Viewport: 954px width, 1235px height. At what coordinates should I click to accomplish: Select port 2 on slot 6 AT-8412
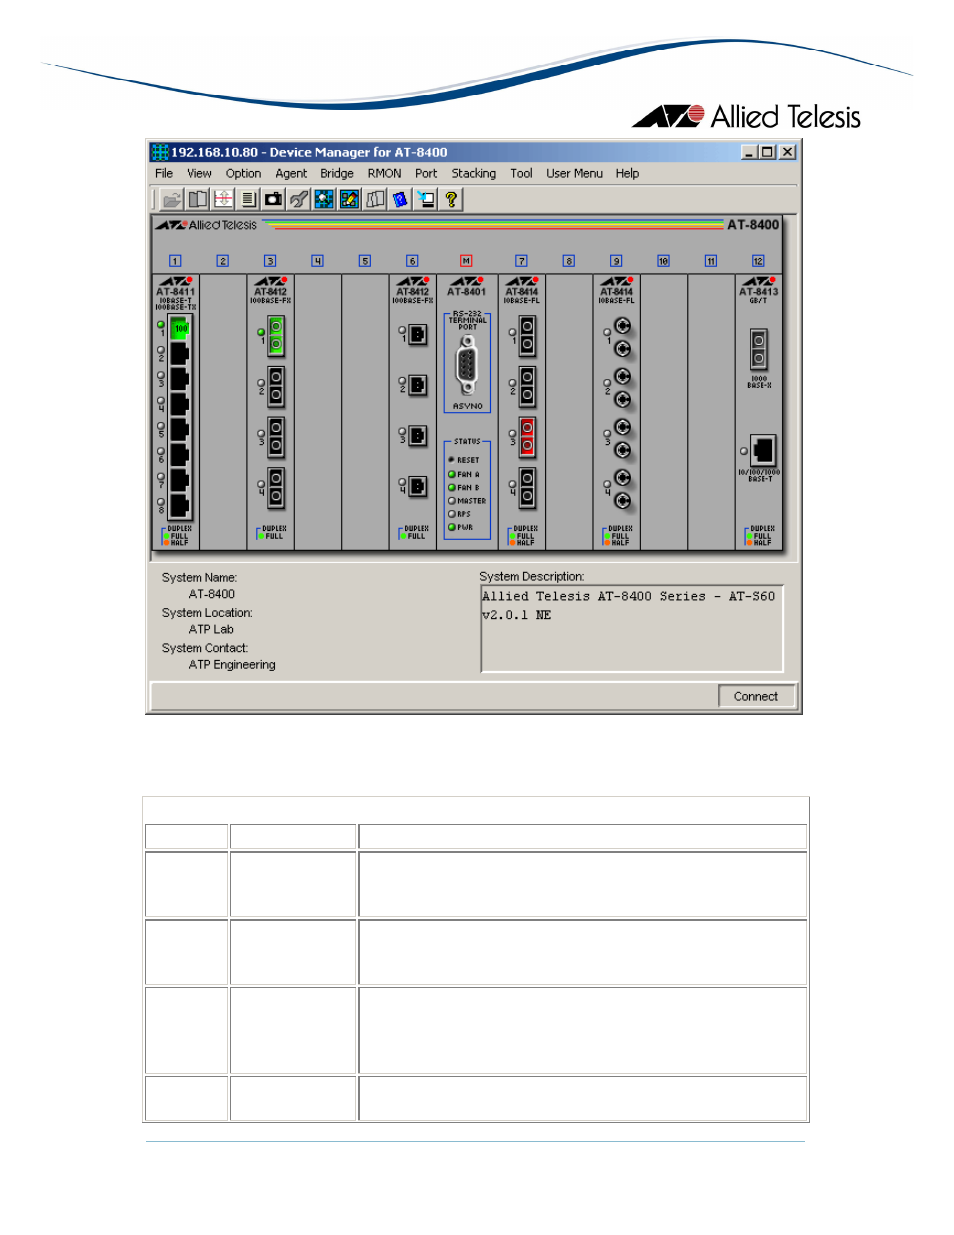tap(418, 385)
